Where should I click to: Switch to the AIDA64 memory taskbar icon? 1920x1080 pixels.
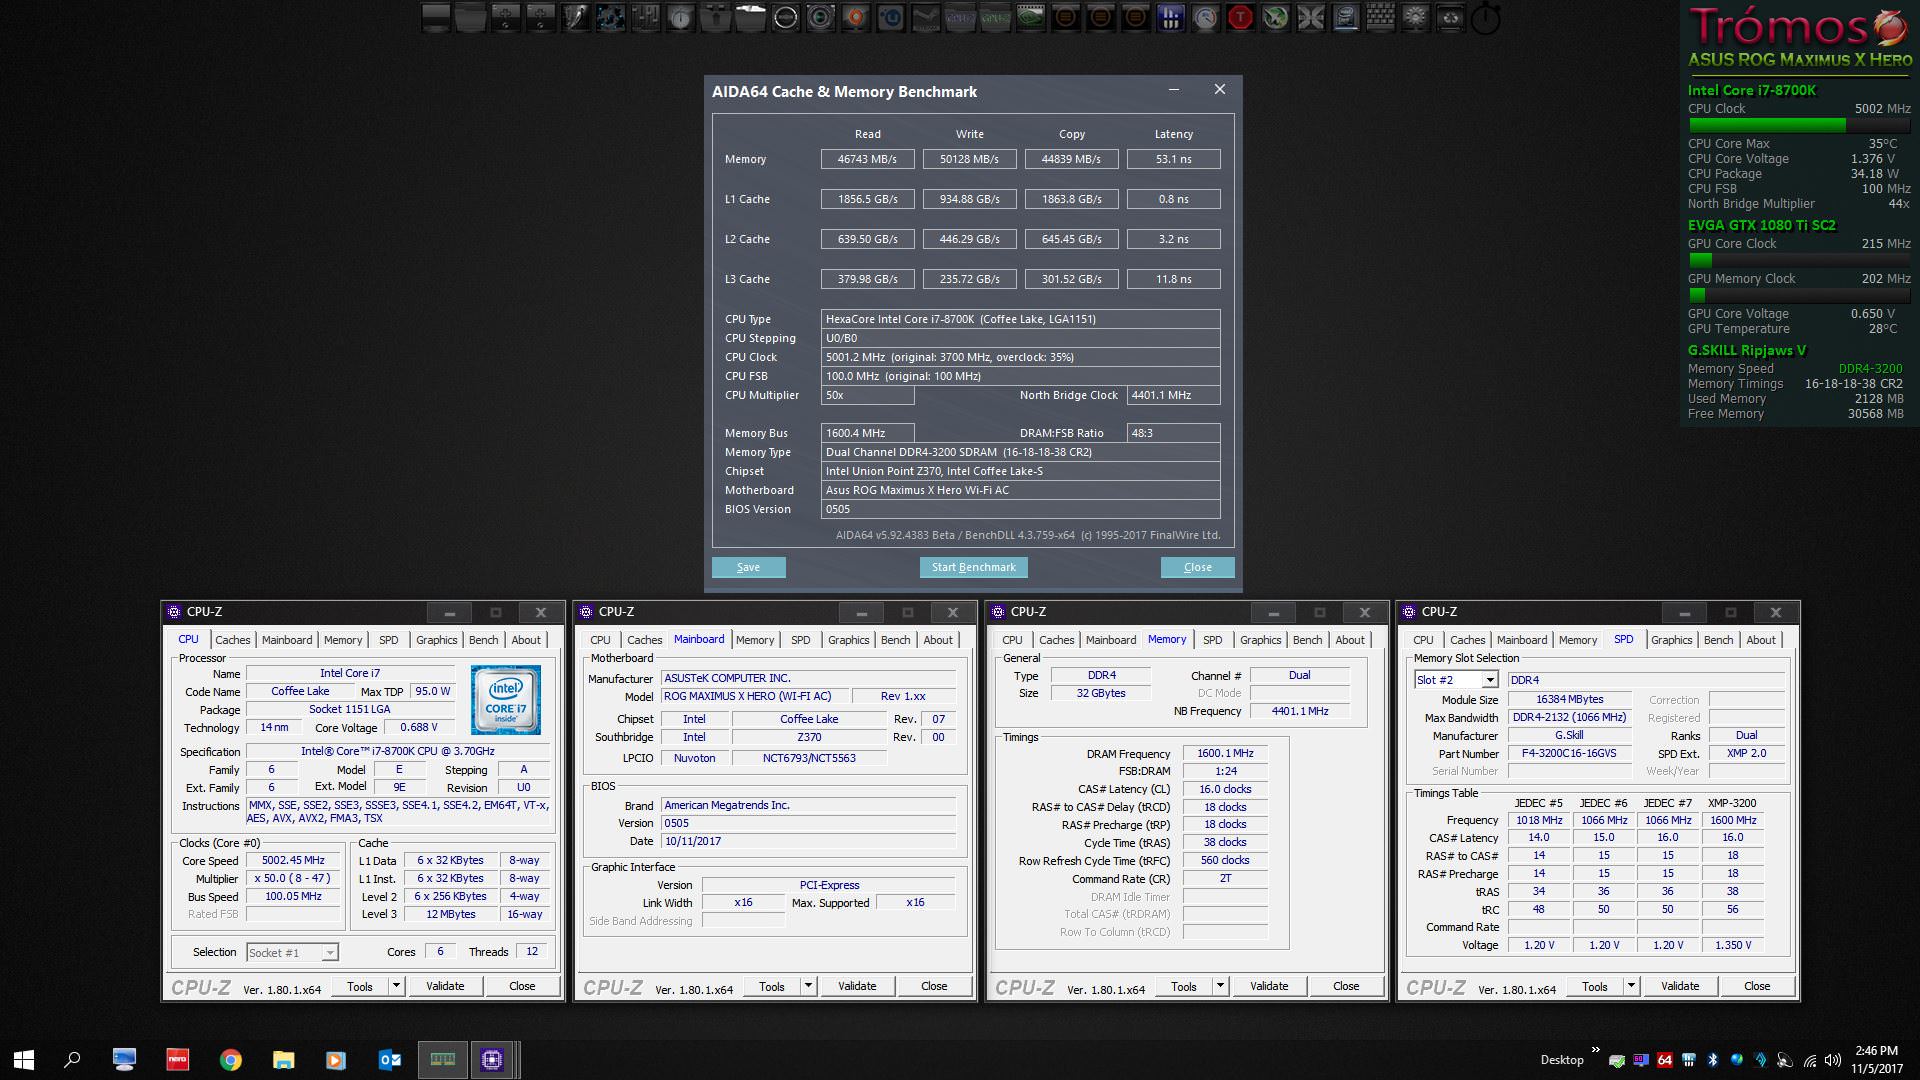pos(442,1060)
